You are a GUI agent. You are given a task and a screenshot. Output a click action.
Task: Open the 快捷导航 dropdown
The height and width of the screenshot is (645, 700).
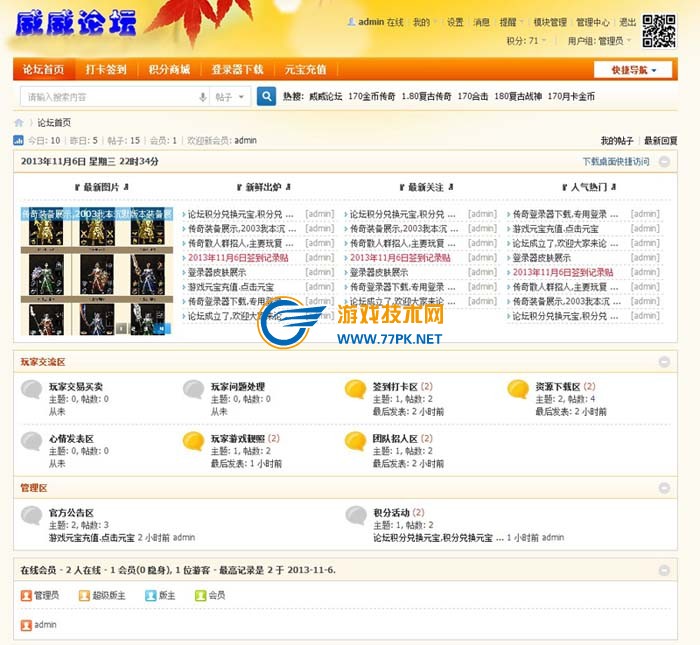tap(633, 70)
